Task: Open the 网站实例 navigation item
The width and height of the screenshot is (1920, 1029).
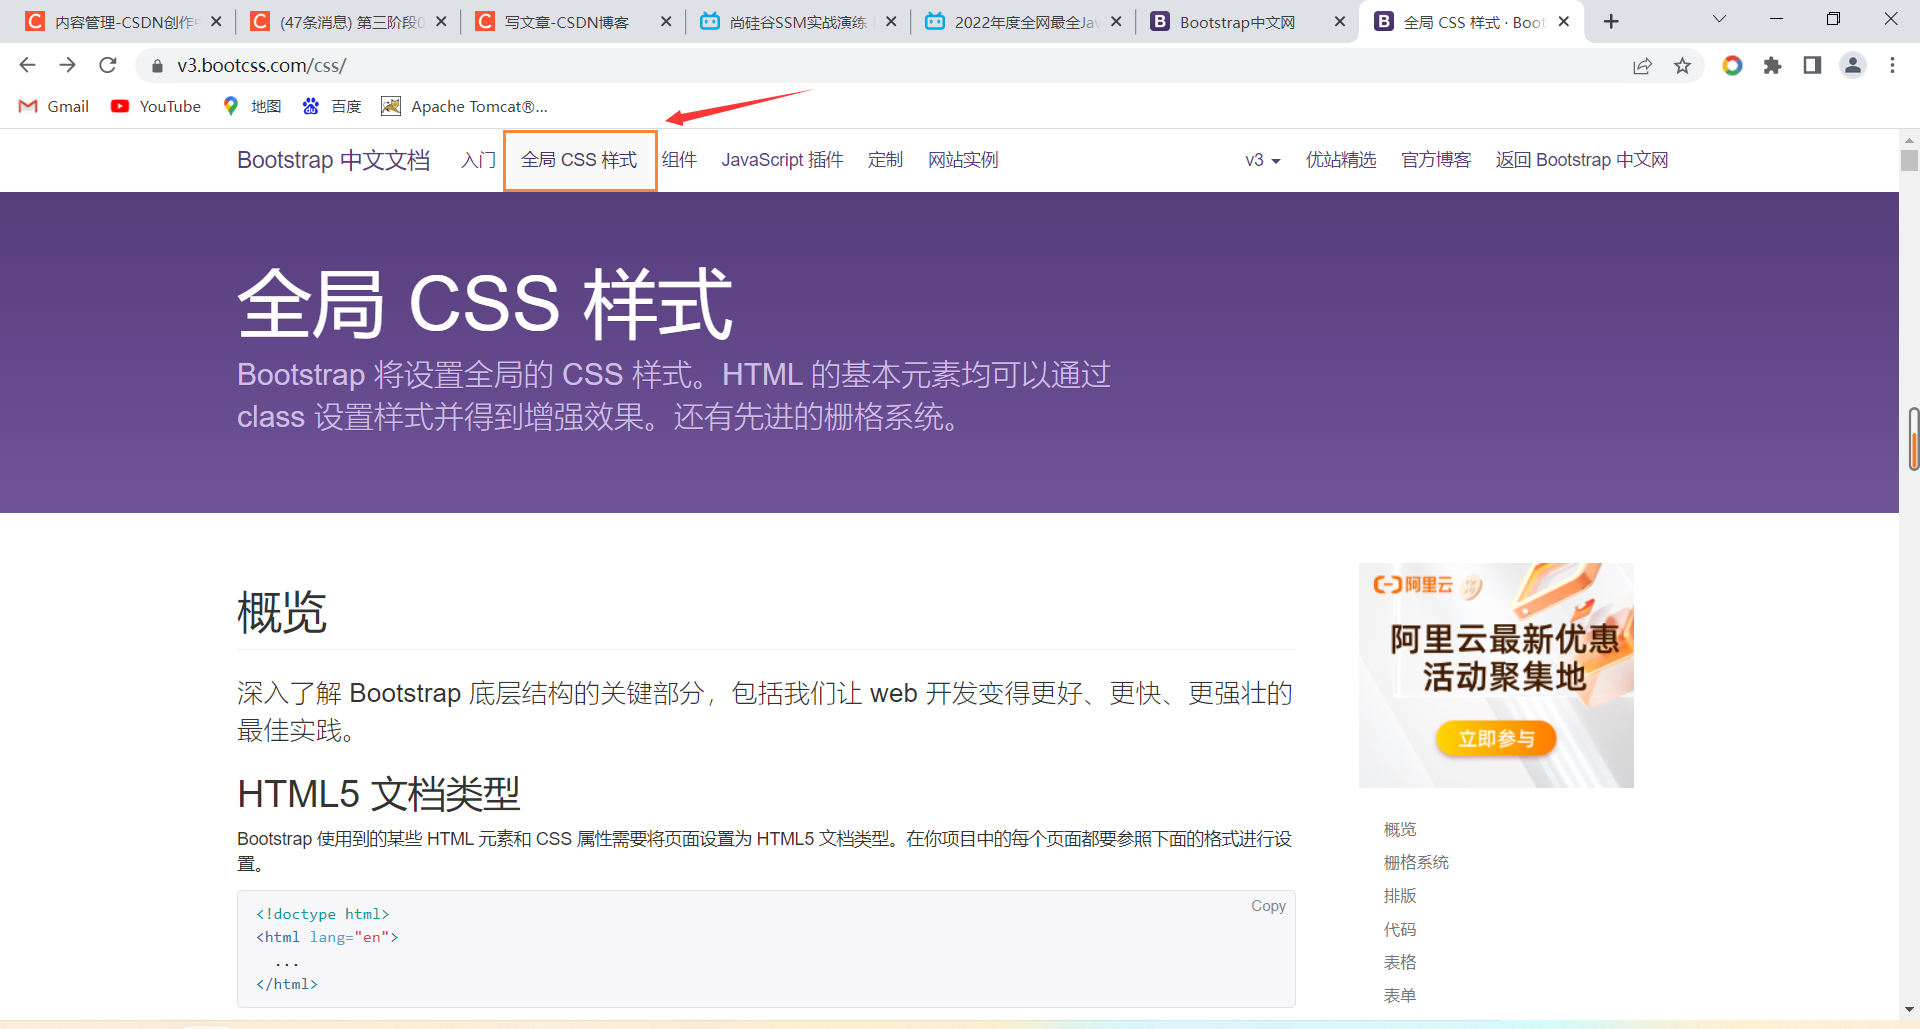Action: (x=963, y=160)
